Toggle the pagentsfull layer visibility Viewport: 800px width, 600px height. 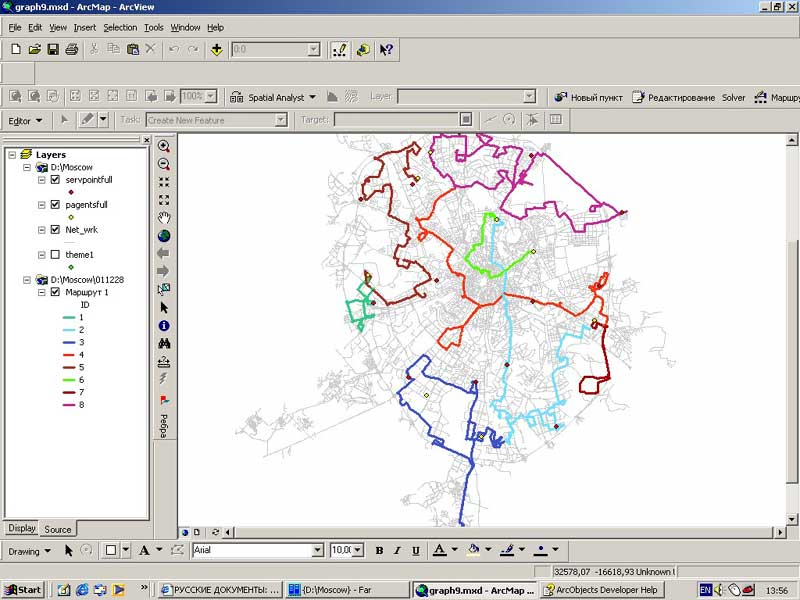point(55,205)
